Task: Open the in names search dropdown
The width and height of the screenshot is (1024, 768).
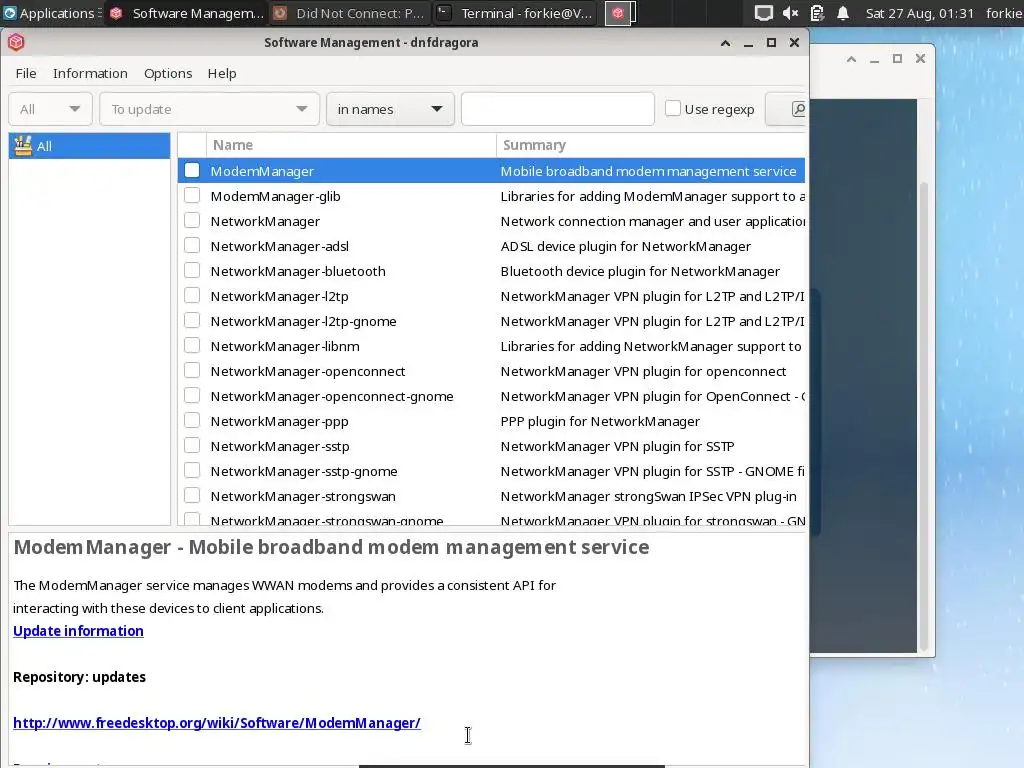Action: point(390,109)
